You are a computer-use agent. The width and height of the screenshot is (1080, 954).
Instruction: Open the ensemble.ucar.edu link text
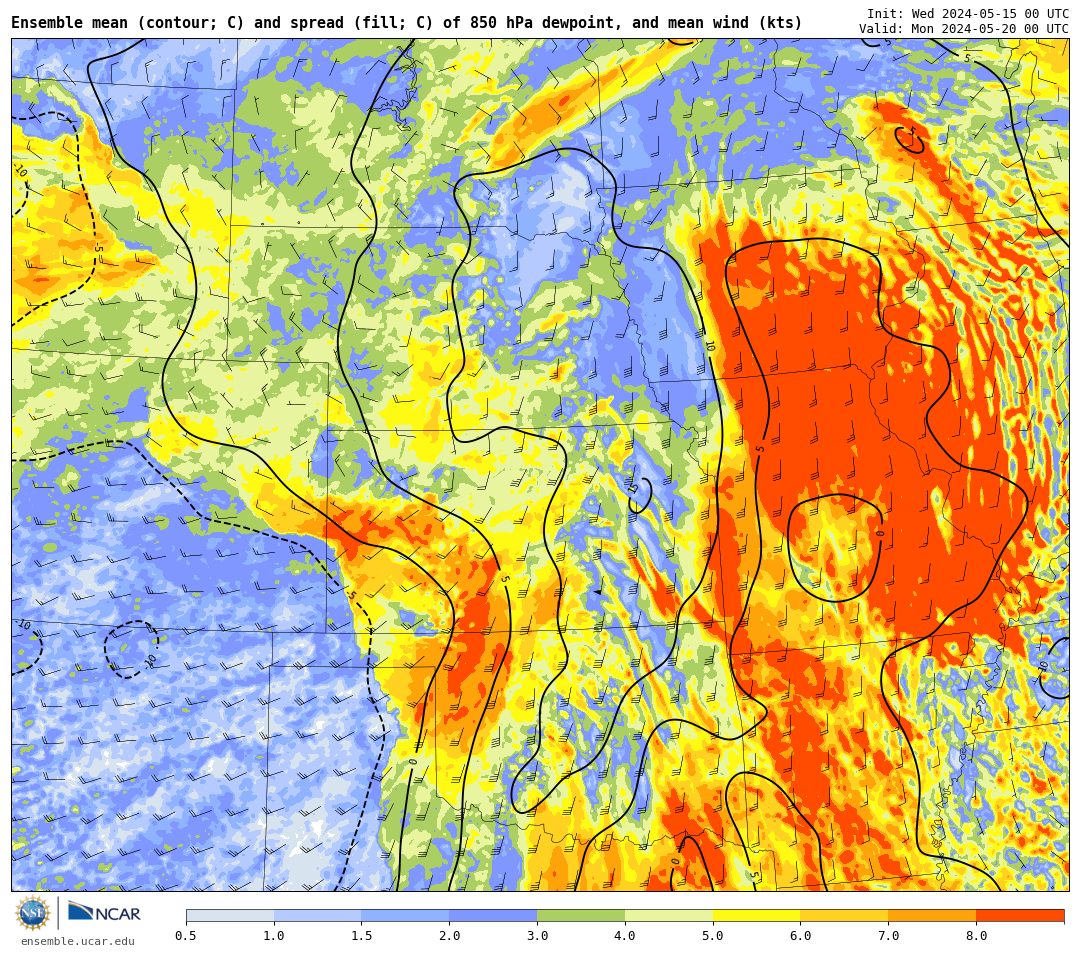point(77,941)
